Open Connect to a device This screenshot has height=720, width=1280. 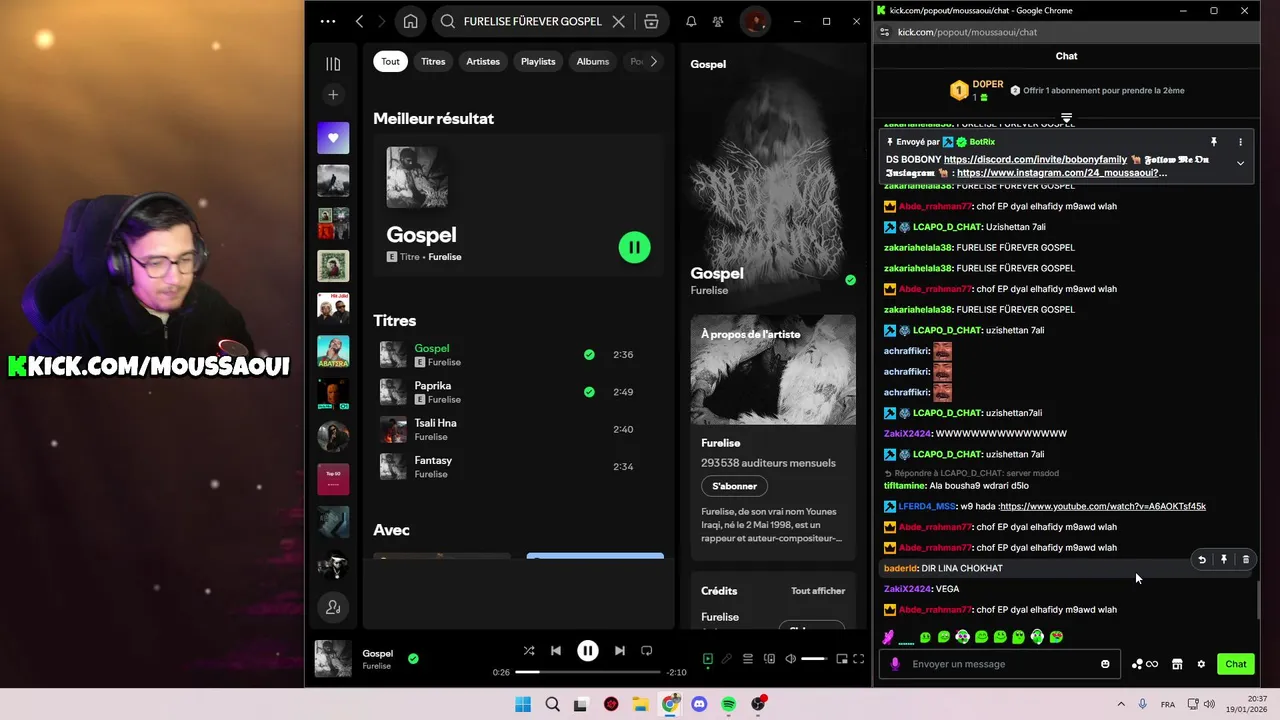[x=769, y=659]
